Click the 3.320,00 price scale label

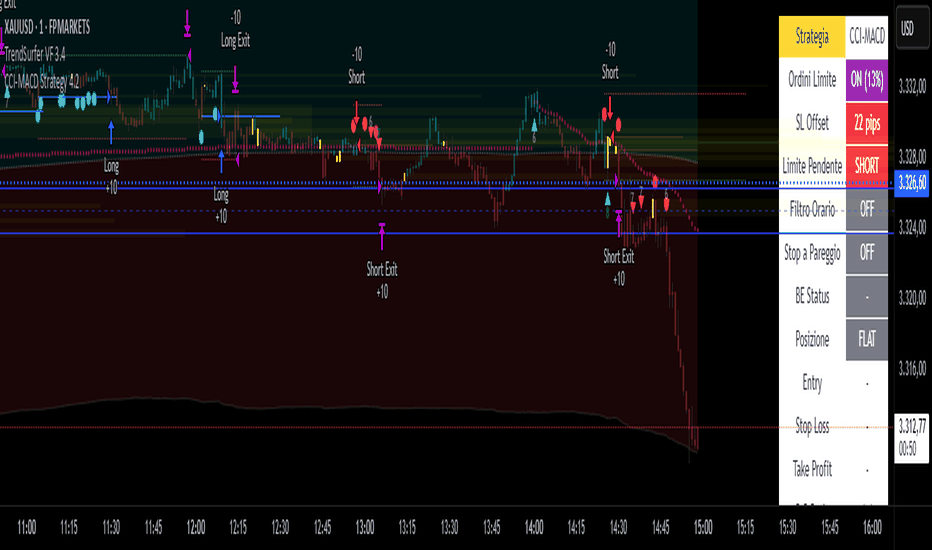(x=912, y=298)
